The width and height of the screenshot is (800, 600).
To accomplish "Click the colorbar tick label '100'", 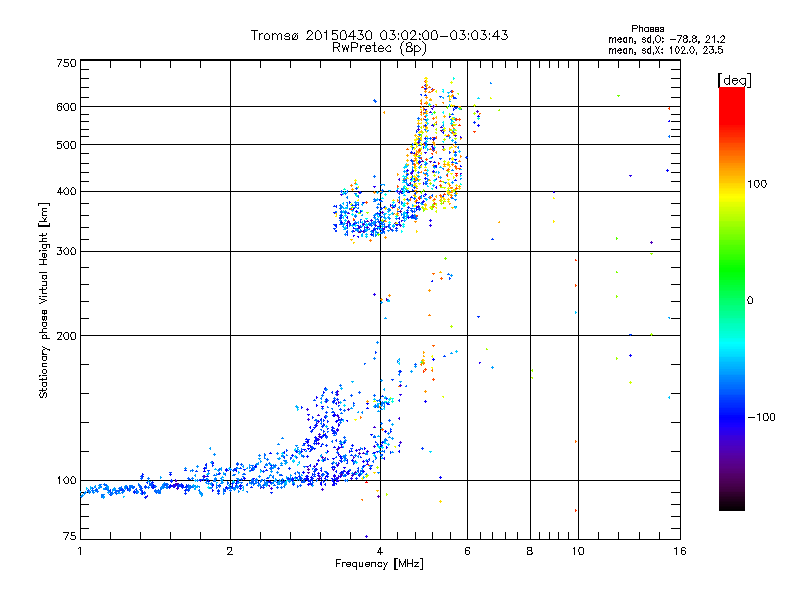I will tap(757, 184).
